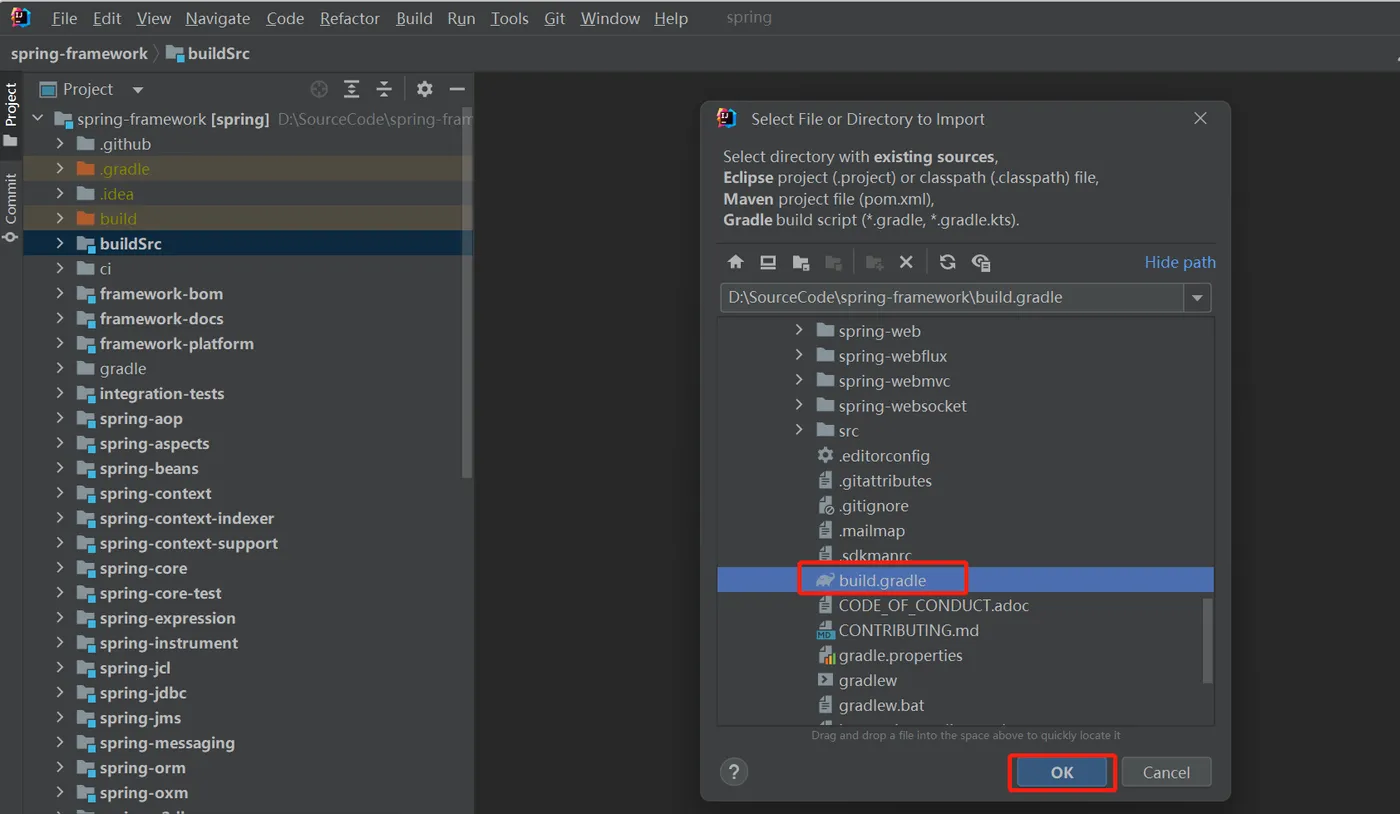Click the Delete (X) icon in dialog toolbar
The height and width of the screenshot is (814, 1400).
click(x=906, y=262)
